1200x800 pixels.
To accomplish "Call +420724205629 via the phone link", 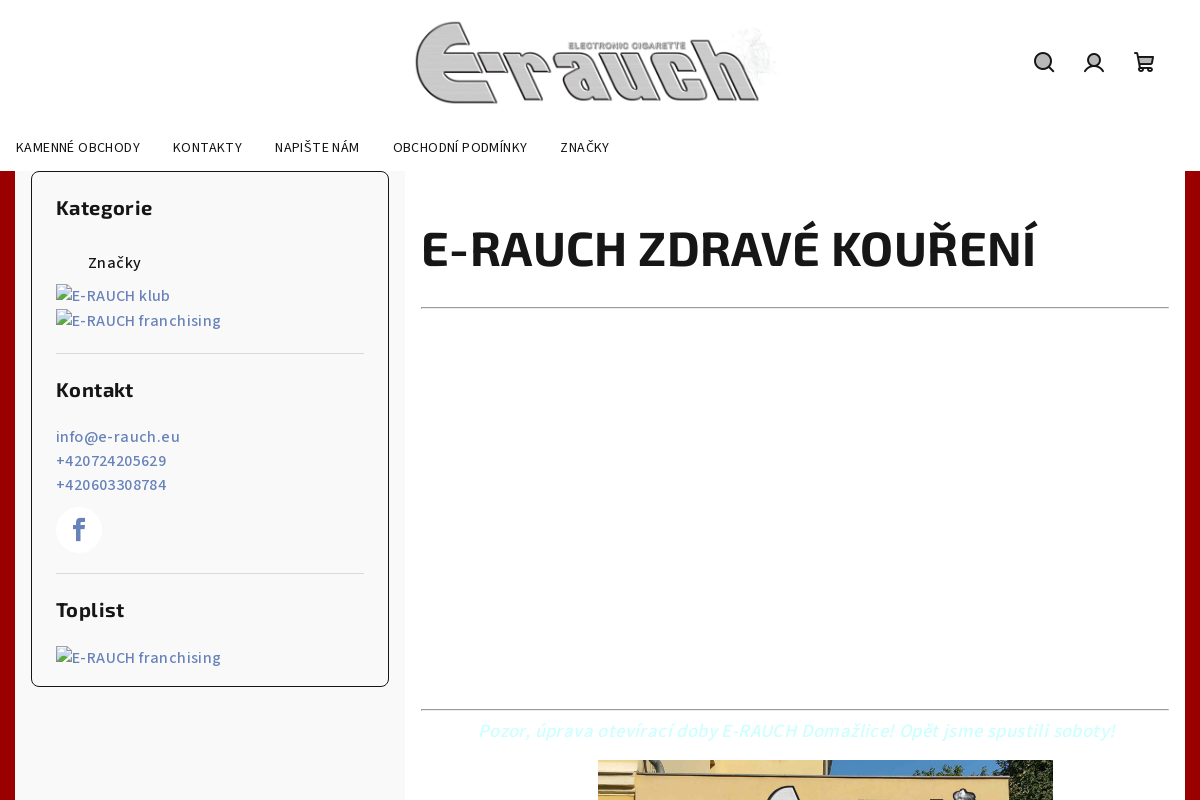I will click(111, 460).
